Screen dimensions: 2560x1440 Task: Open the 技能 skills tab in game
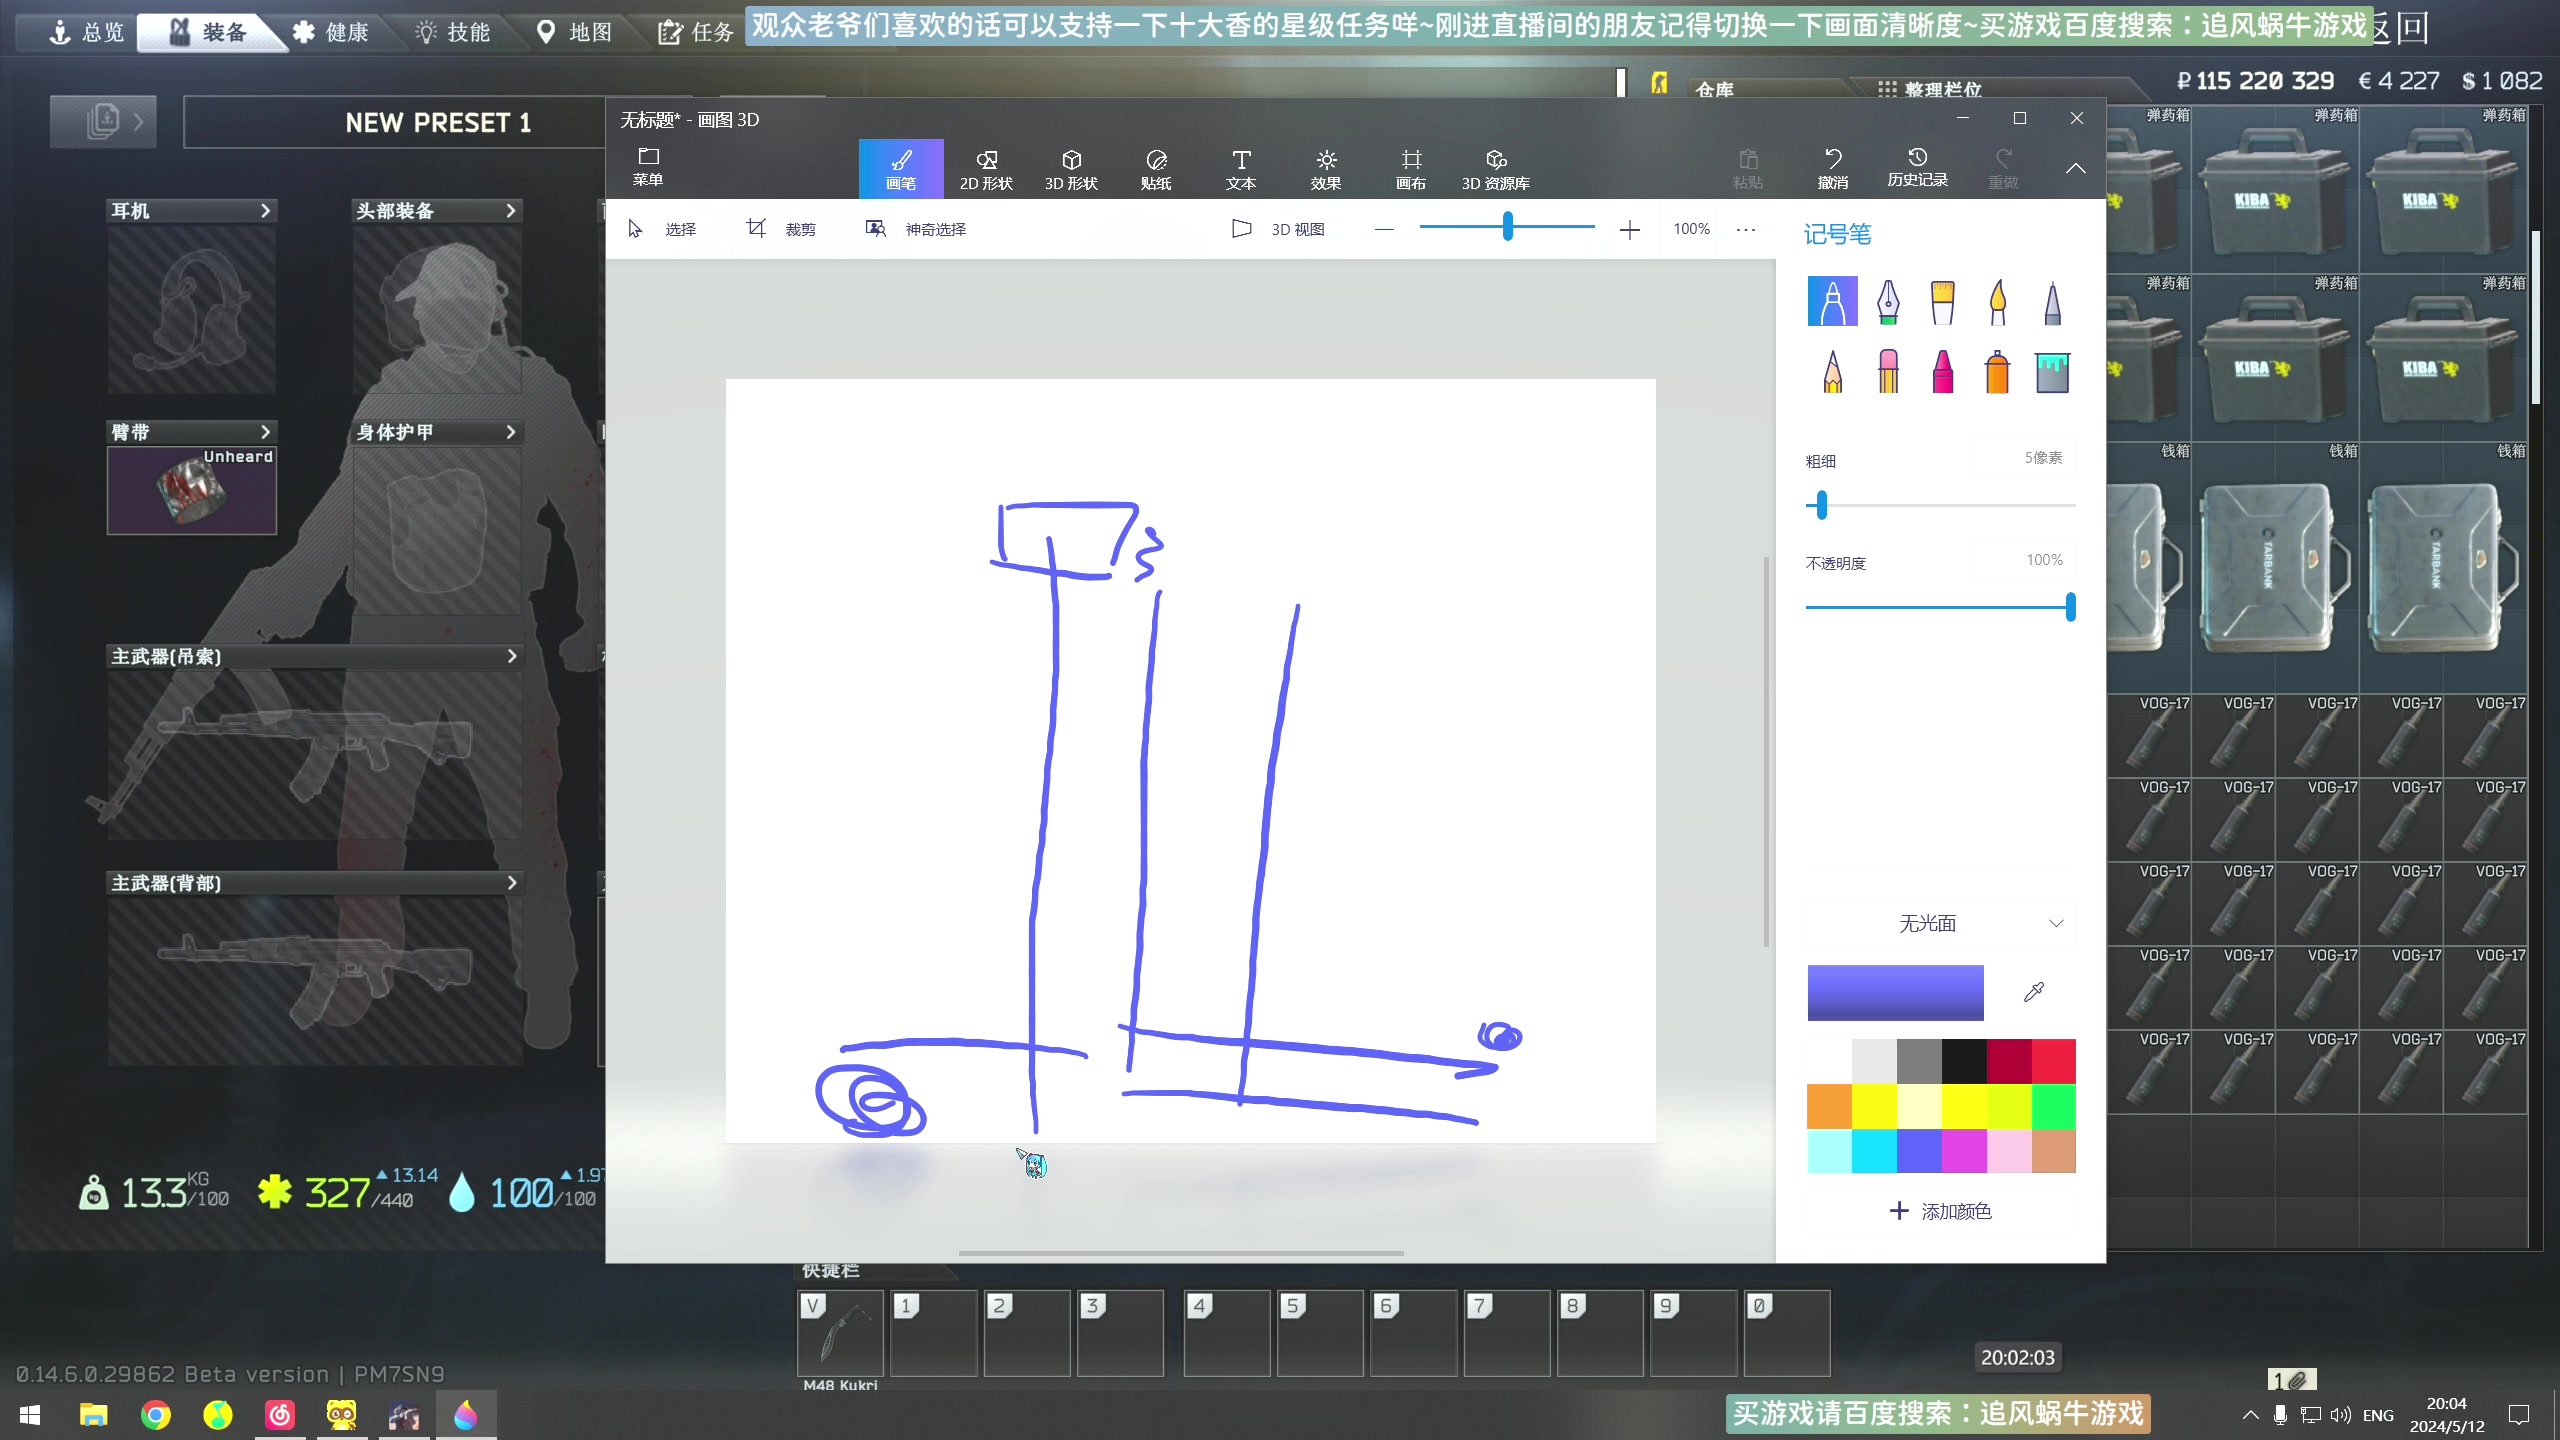pyautogui.click(x=453, y=32)
